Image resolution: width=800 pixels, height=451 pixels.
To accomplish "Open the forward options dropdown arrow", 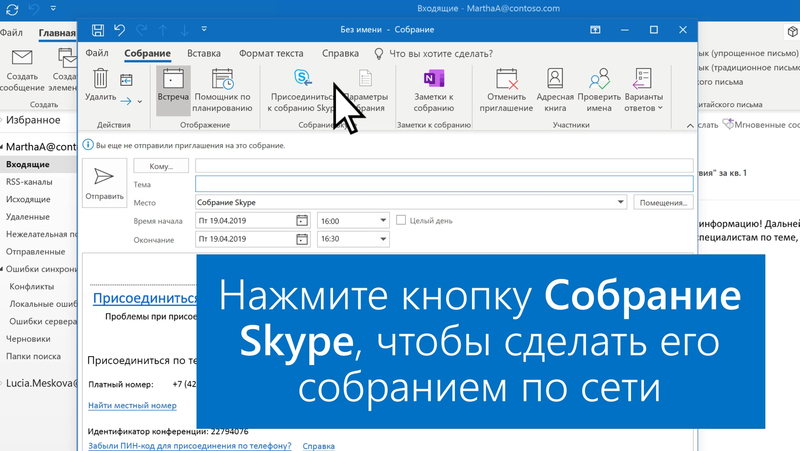I will click(139, 102).
